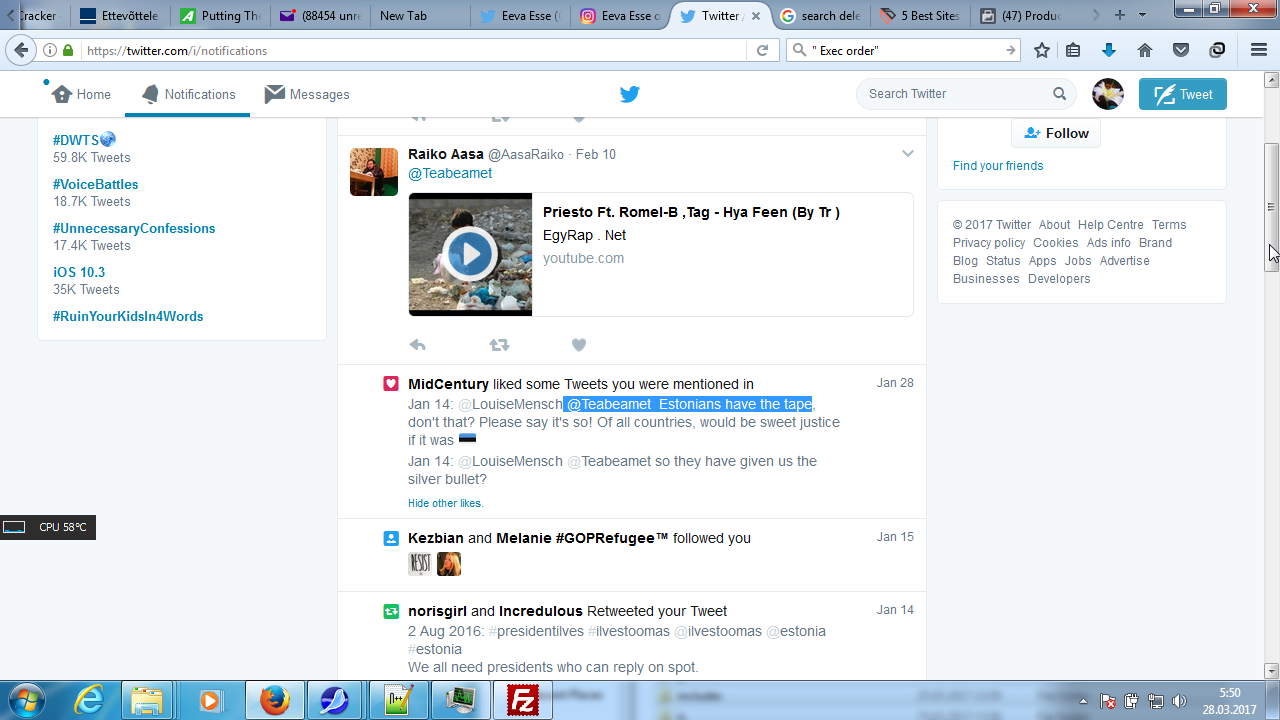
Task: Click the linked-rings toolbar icon beside Pocket
Action: point(1217,50)
